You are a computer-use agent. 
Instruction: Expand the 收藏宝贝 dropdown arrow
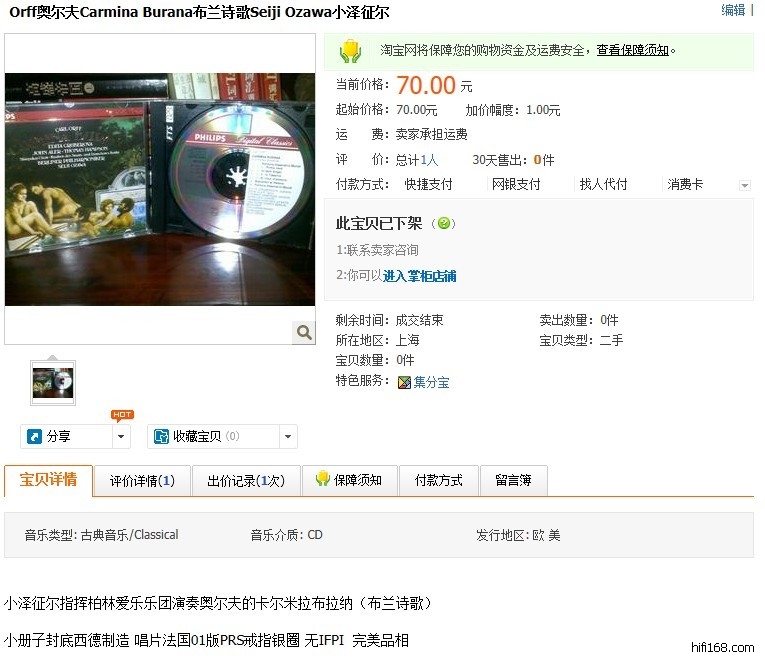pyautogui.click(x=288, y=436)
